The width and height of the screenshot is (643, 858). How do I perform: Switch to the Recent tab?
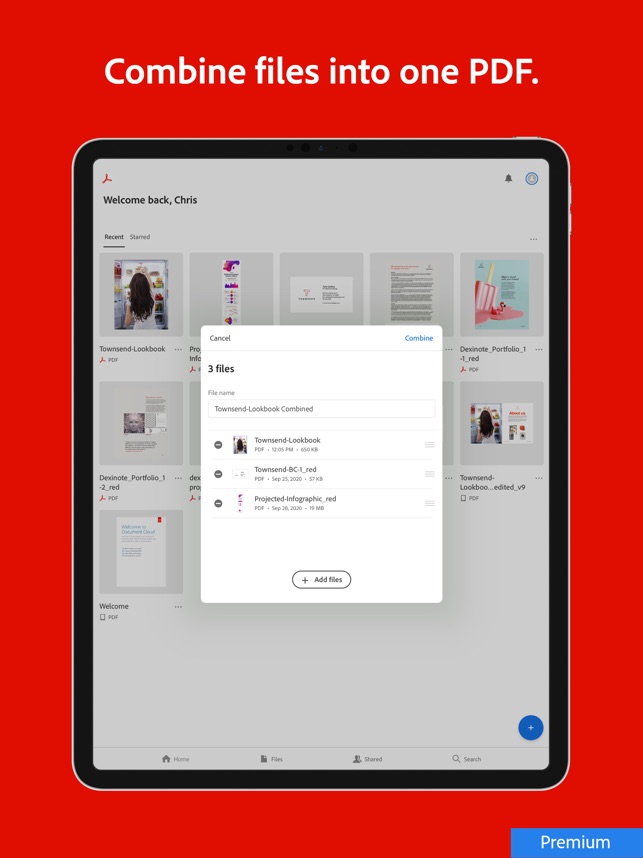(x=114, y=237)
